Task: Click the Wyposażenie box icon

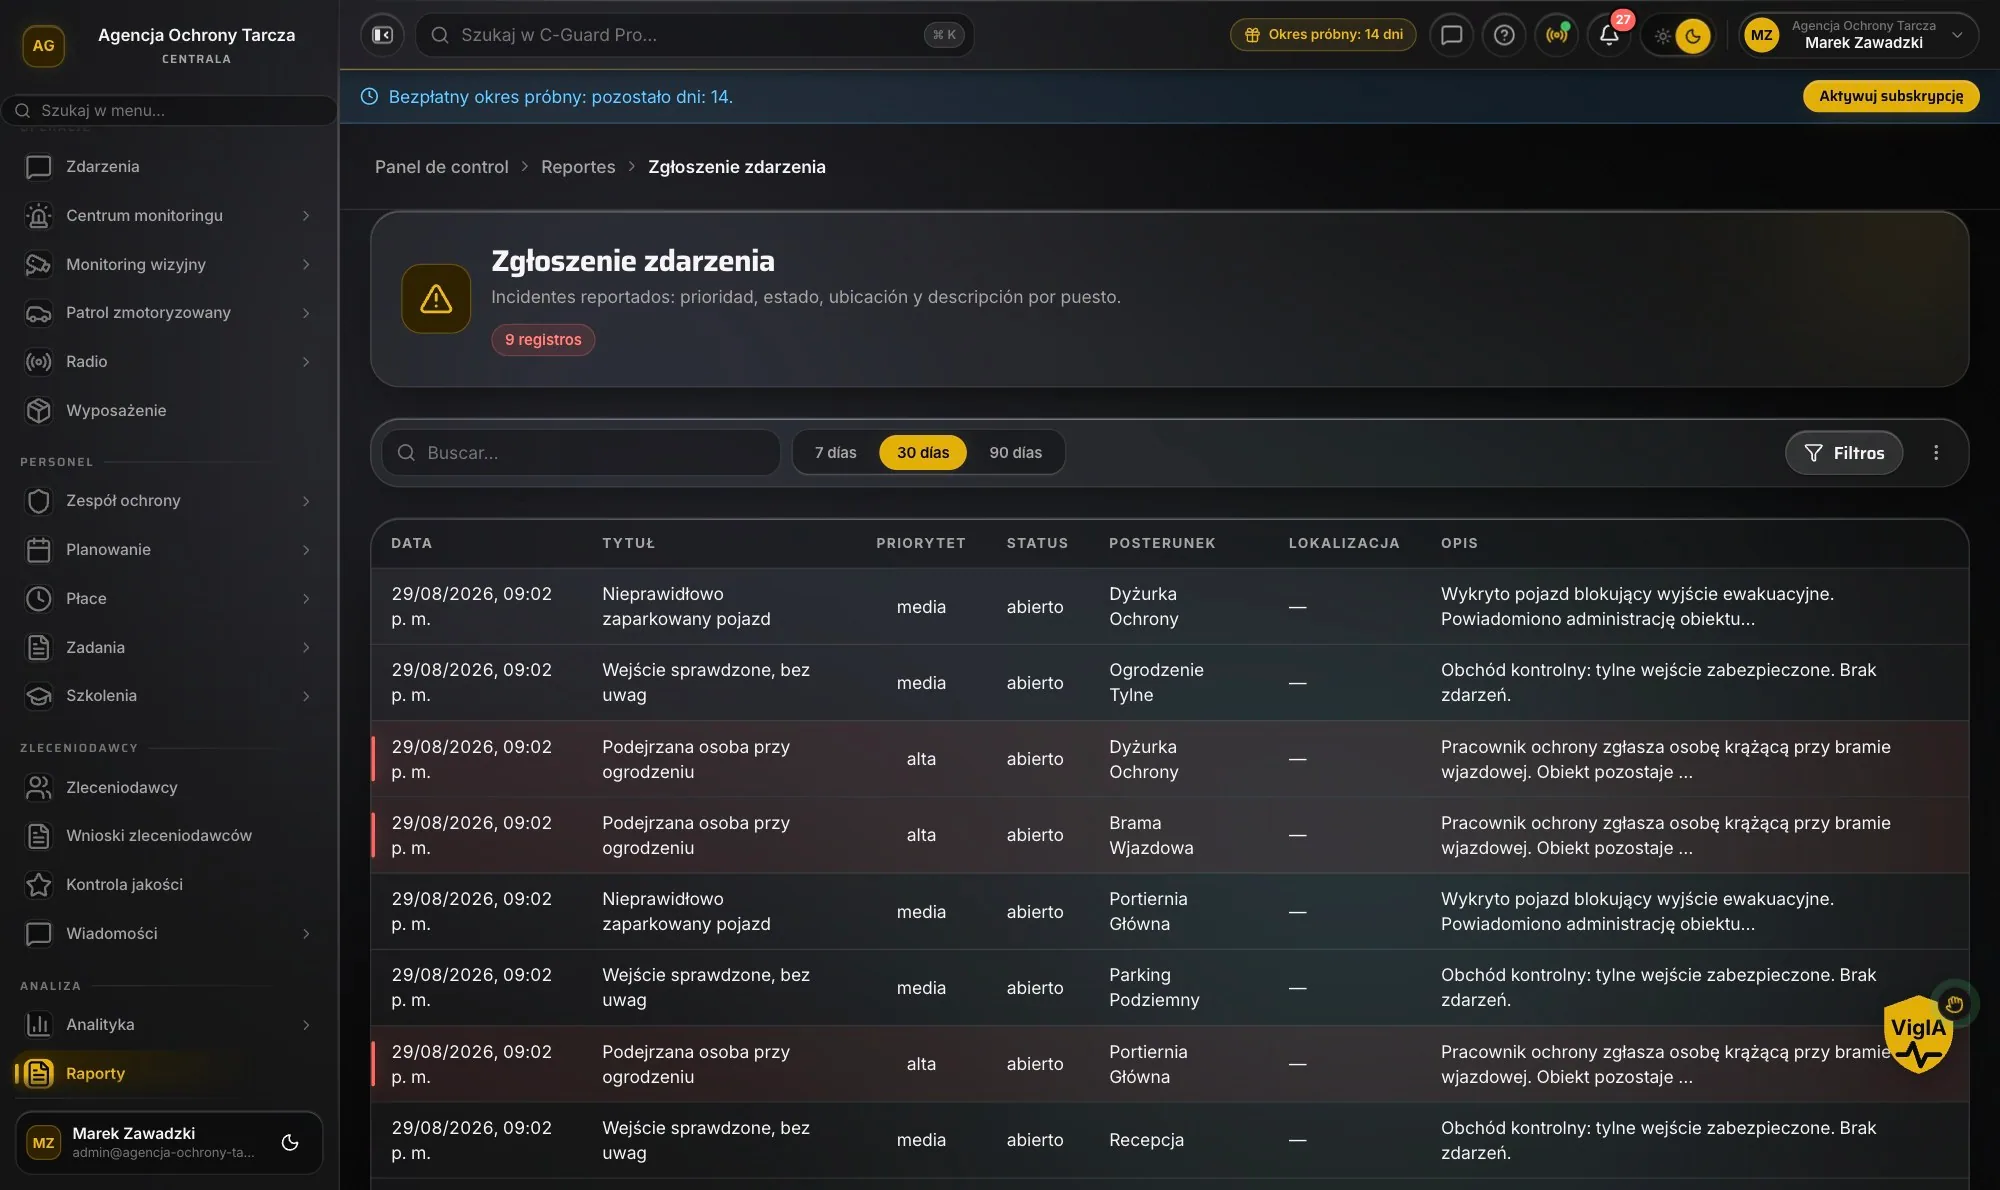Action: click(38, 411)
